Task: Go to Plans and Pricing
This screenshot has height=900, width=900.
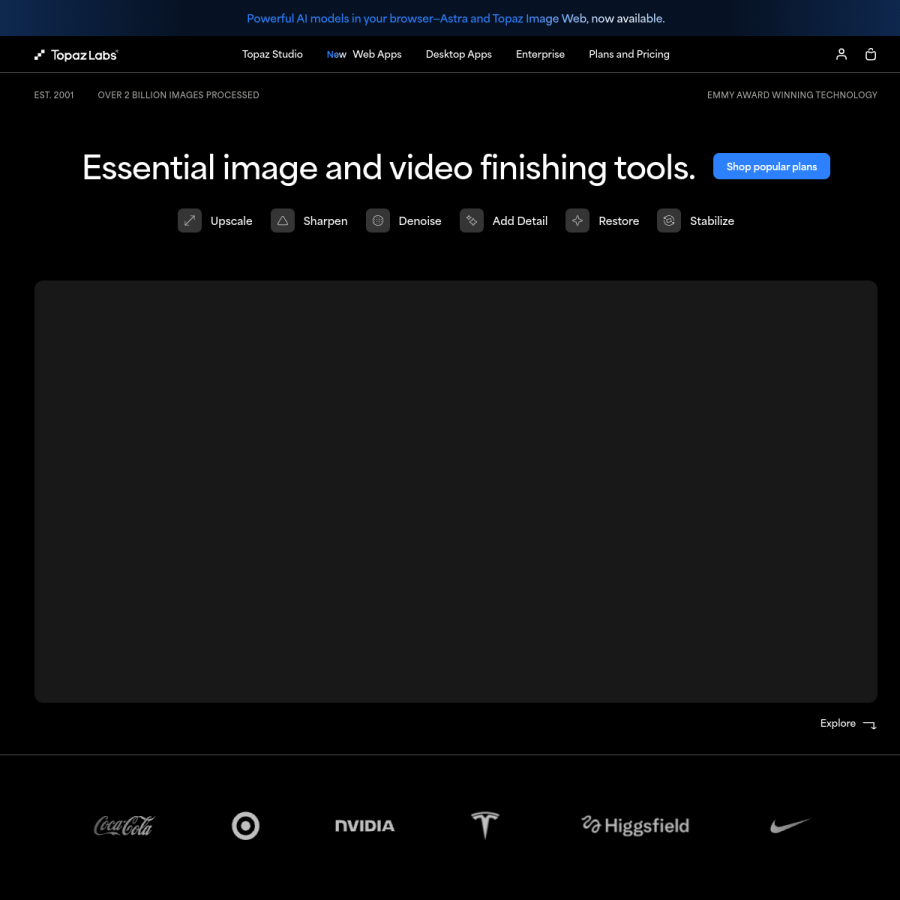Action: (x=629, y=54)
